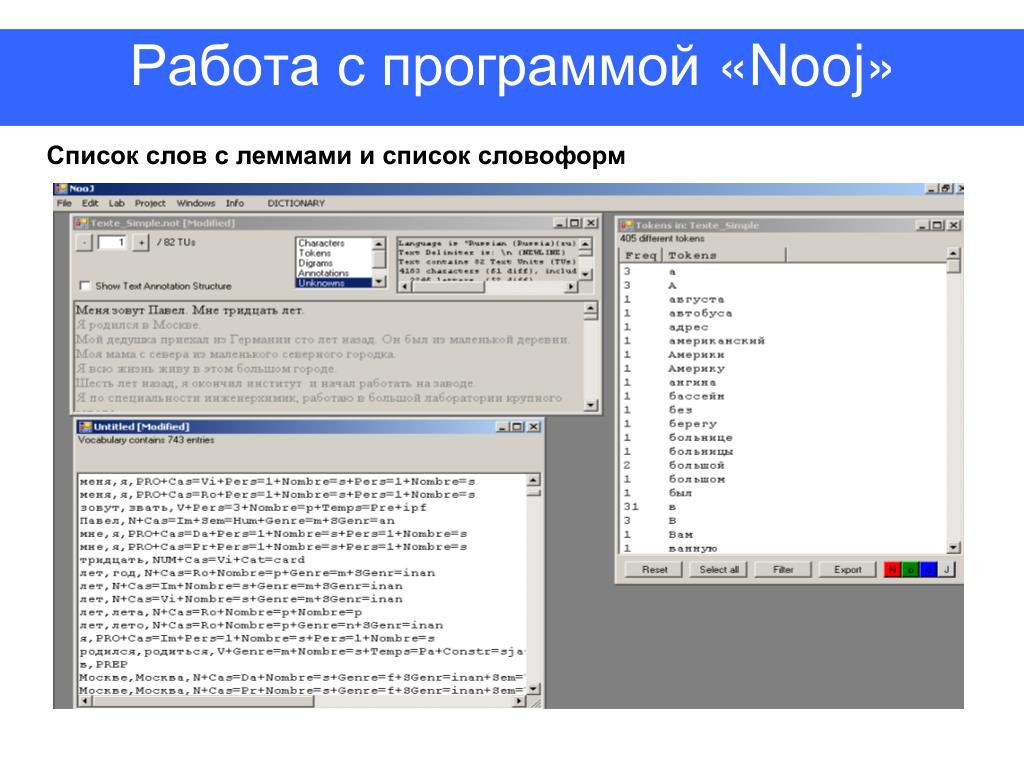Maximize the Untitled vocabulary window
This screenshot has width=1024, height=768.
[x=517, y=426]
